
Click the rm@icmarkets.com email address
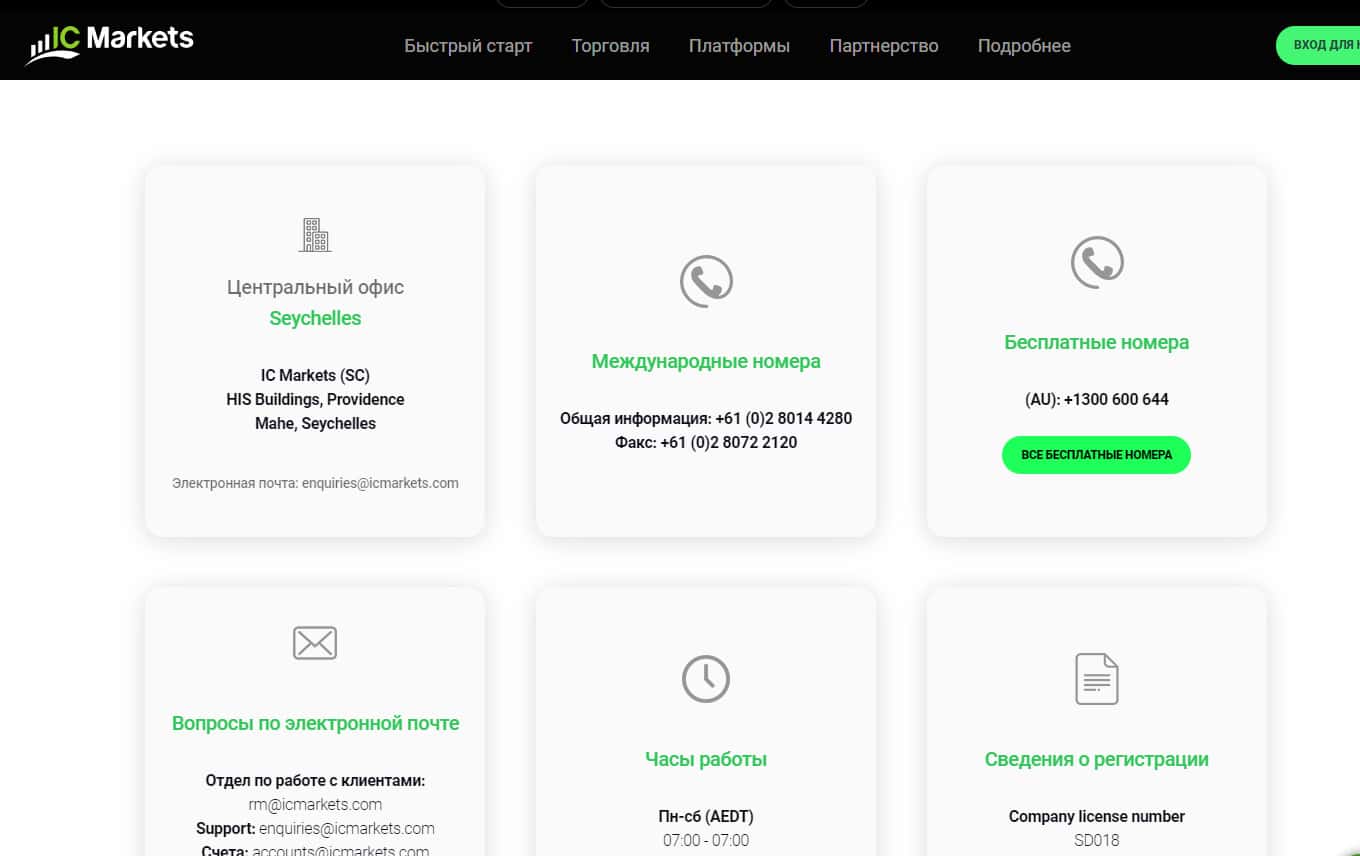click(x=315, y=804)
